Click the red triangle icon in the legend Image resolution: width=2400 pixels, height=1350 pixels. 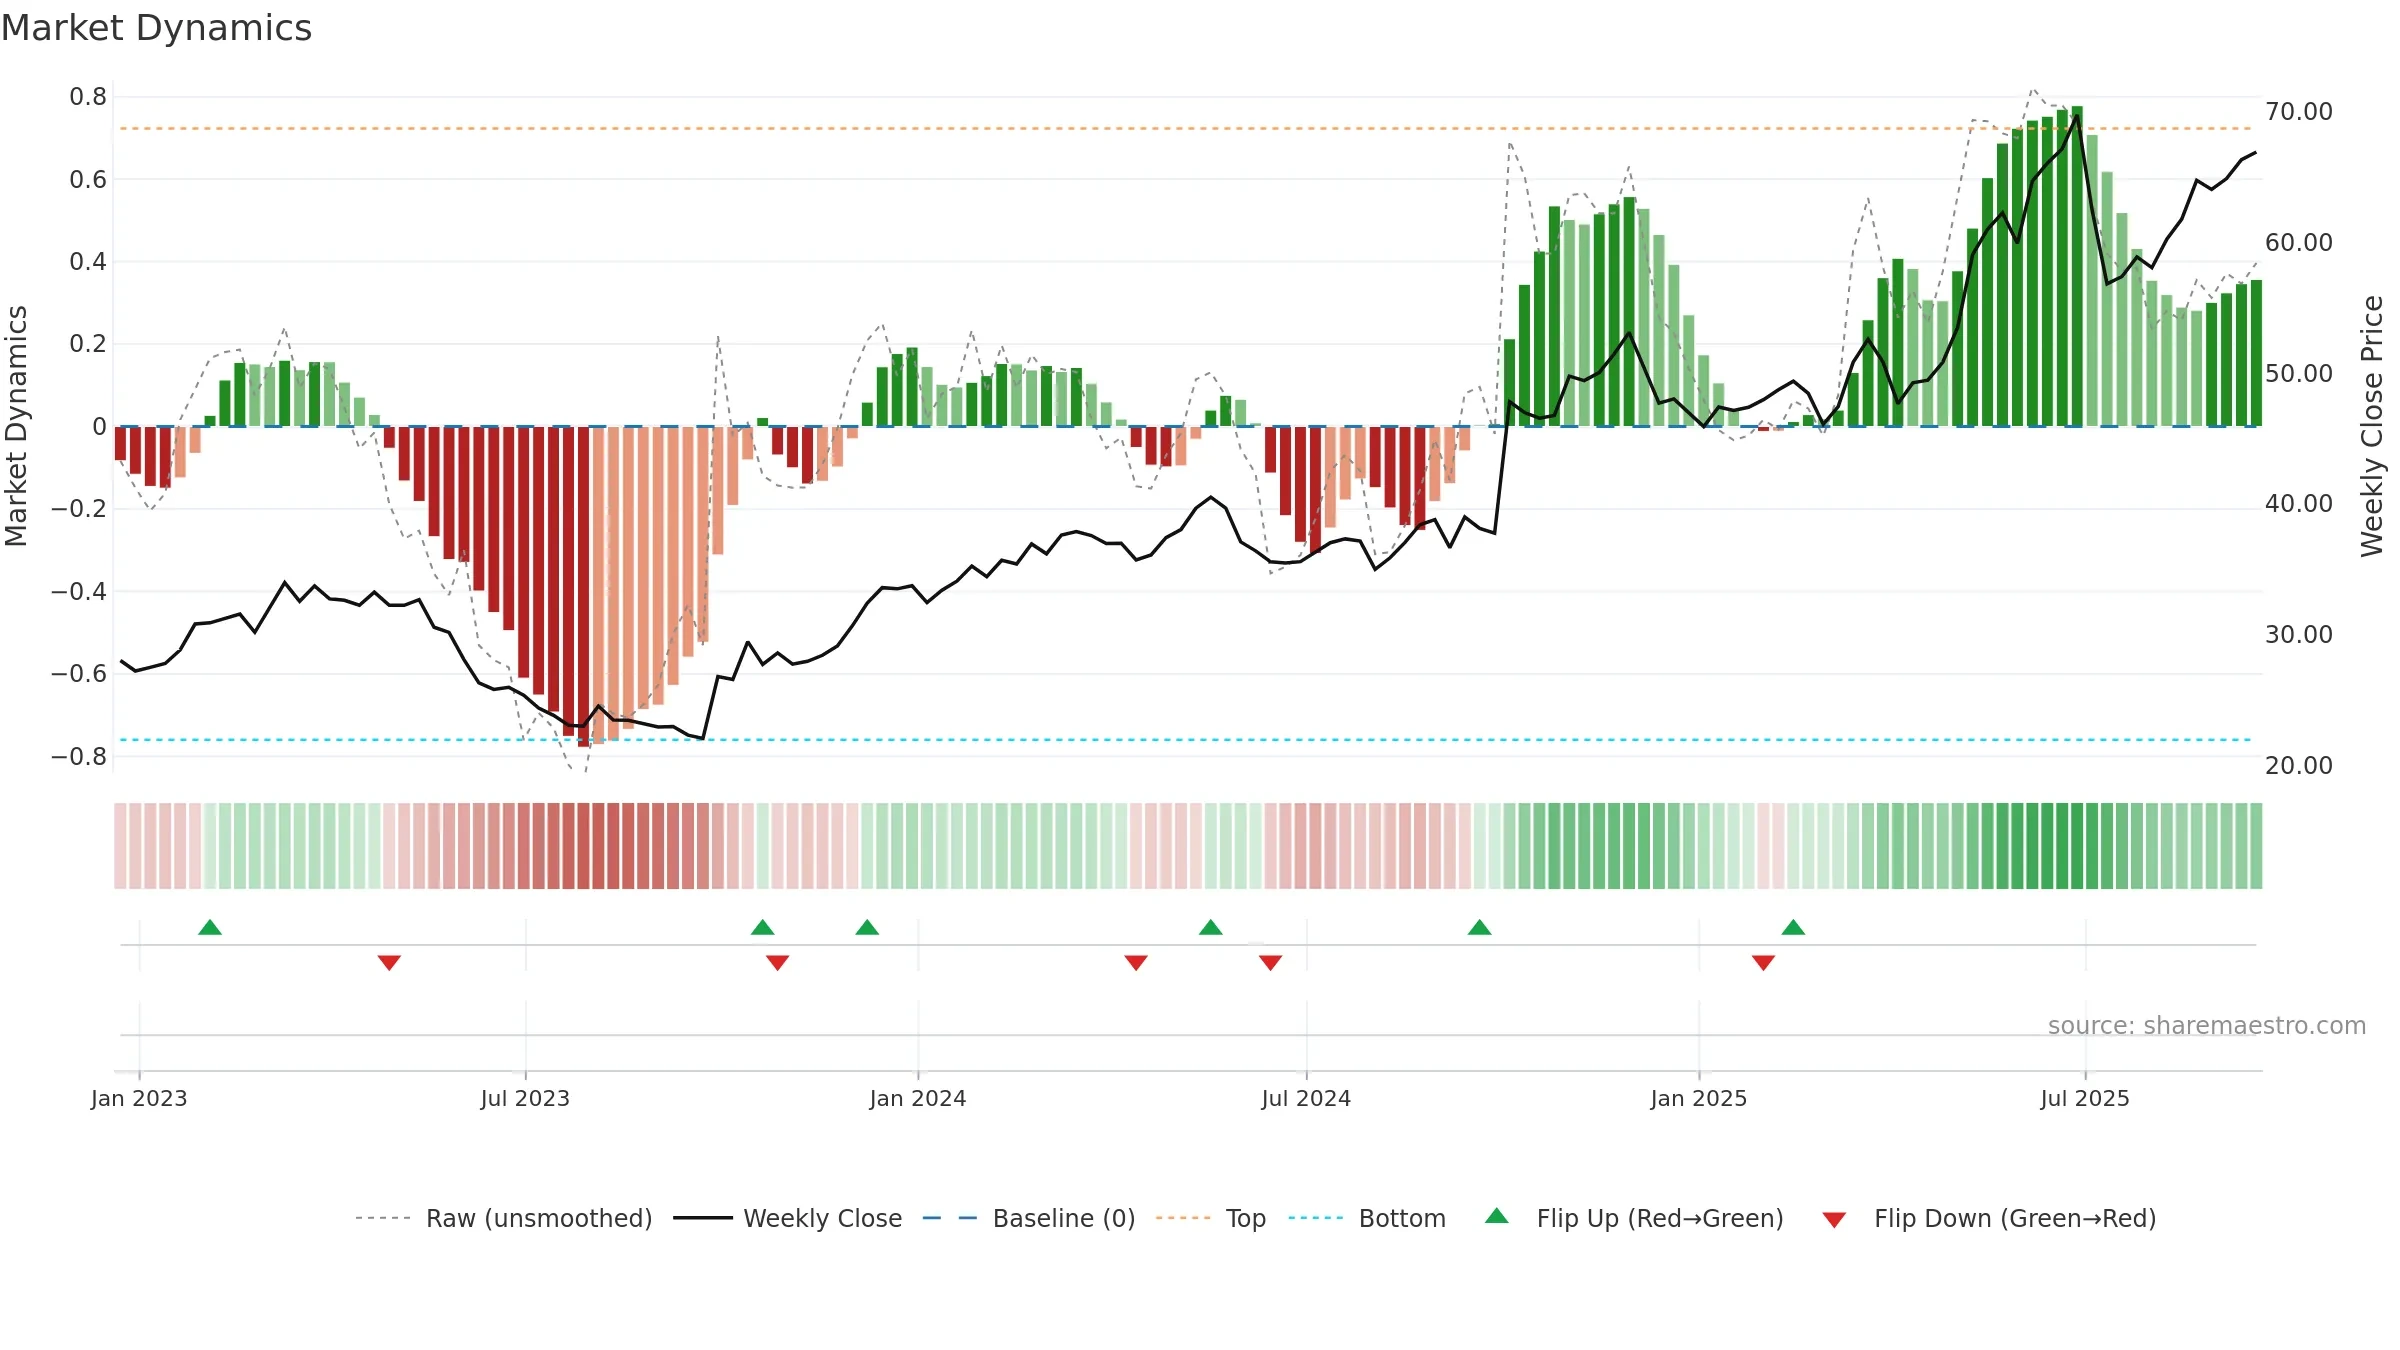(x=1834, y=1220)
